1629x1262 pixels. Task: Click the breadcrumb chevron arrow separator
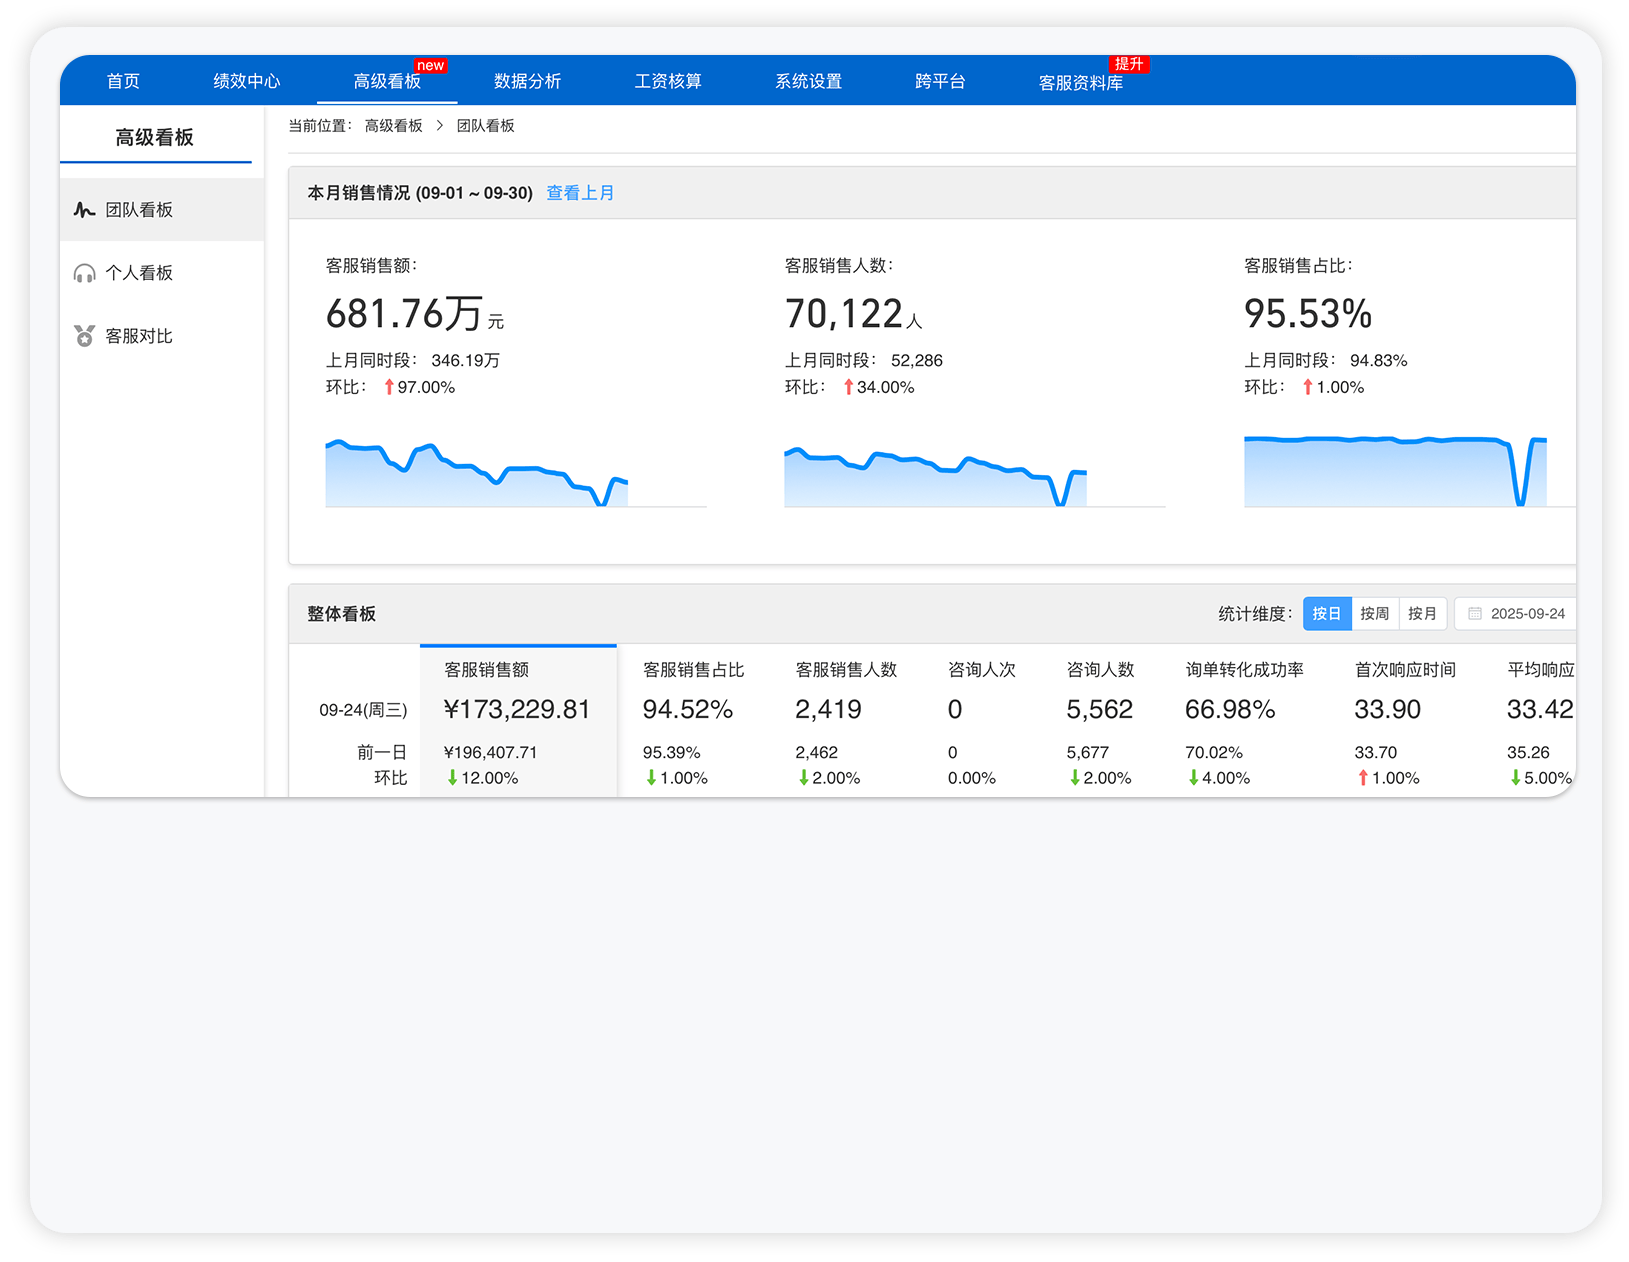click(x=439, y=126)
